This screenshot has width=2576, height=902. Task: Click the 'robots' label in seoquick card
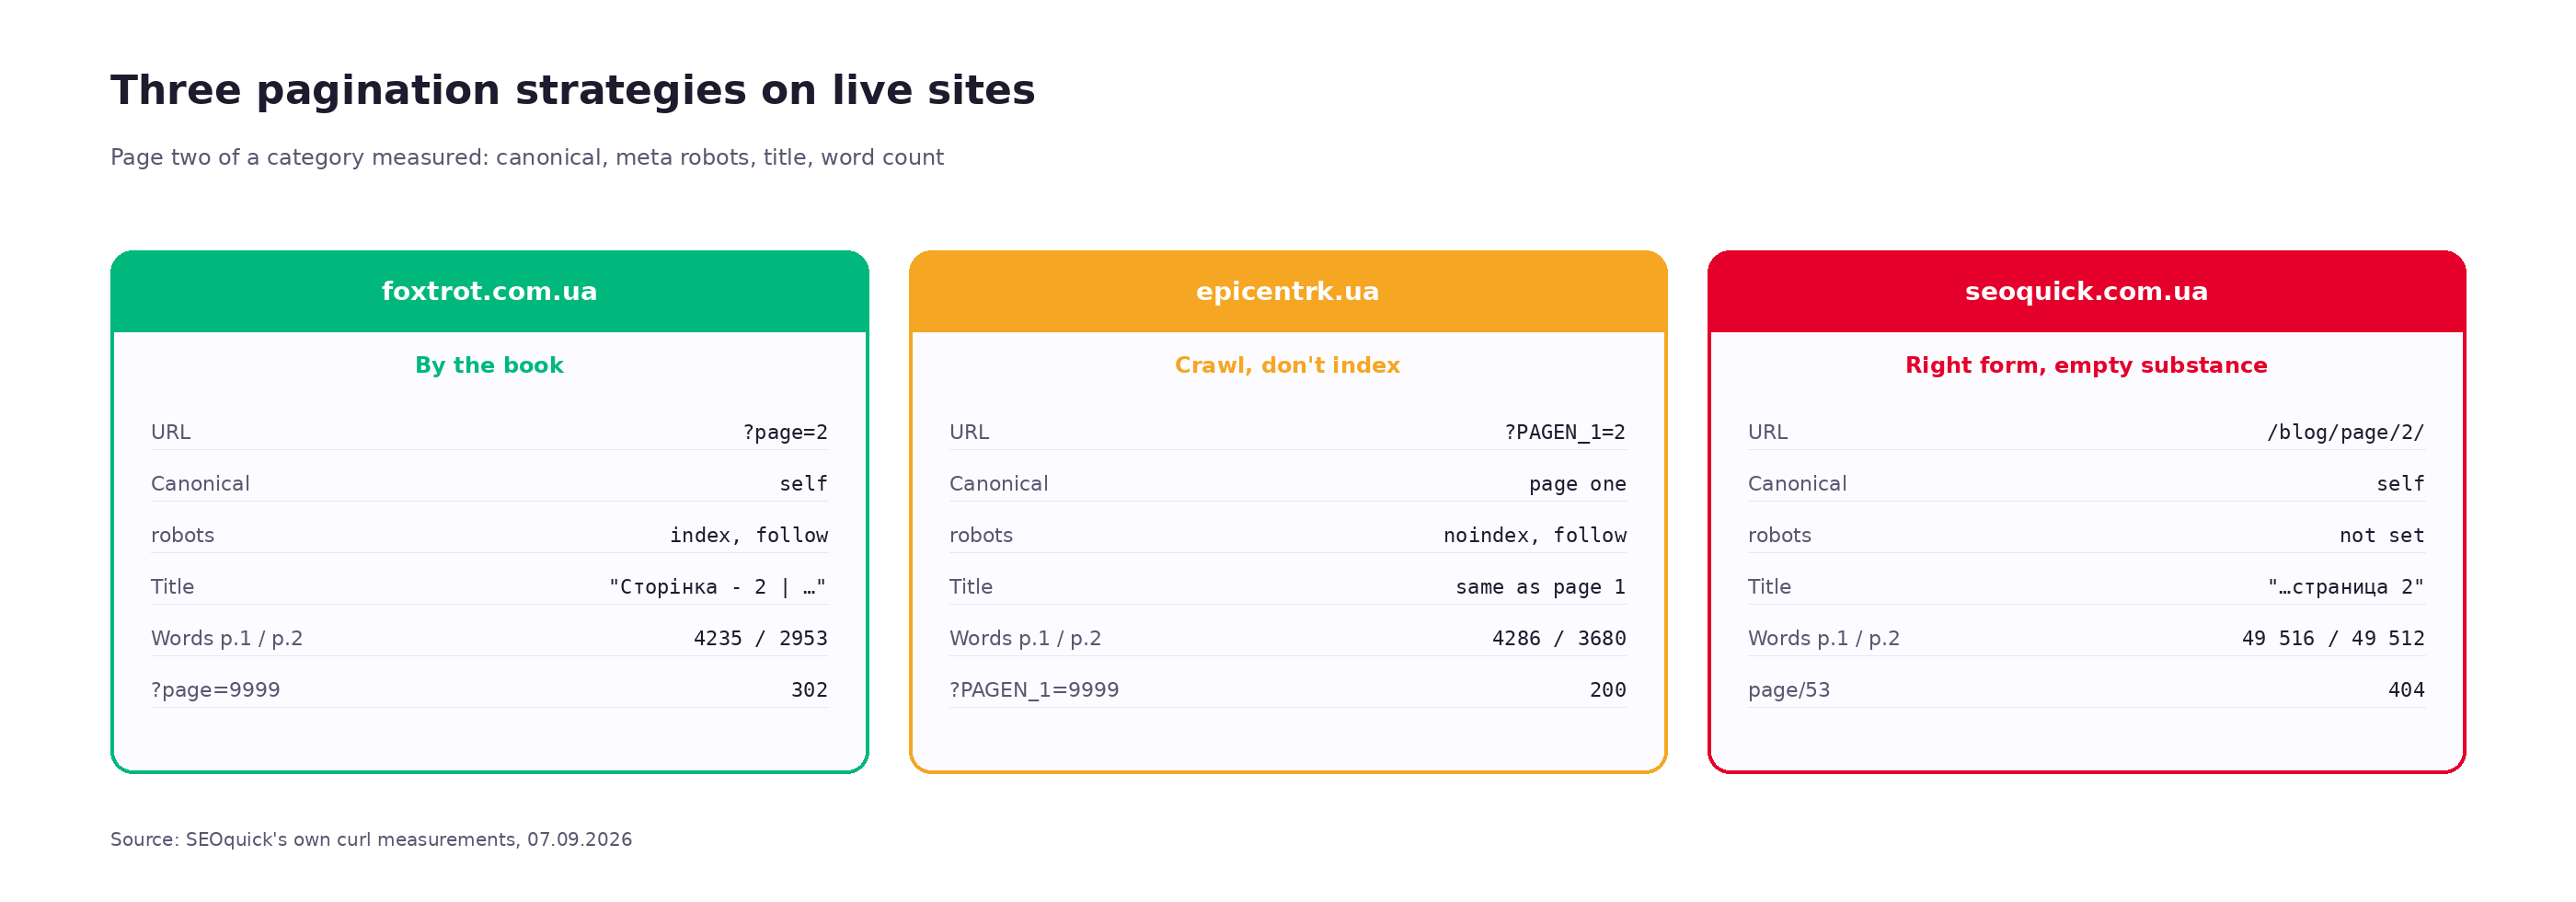point(1779,535)
